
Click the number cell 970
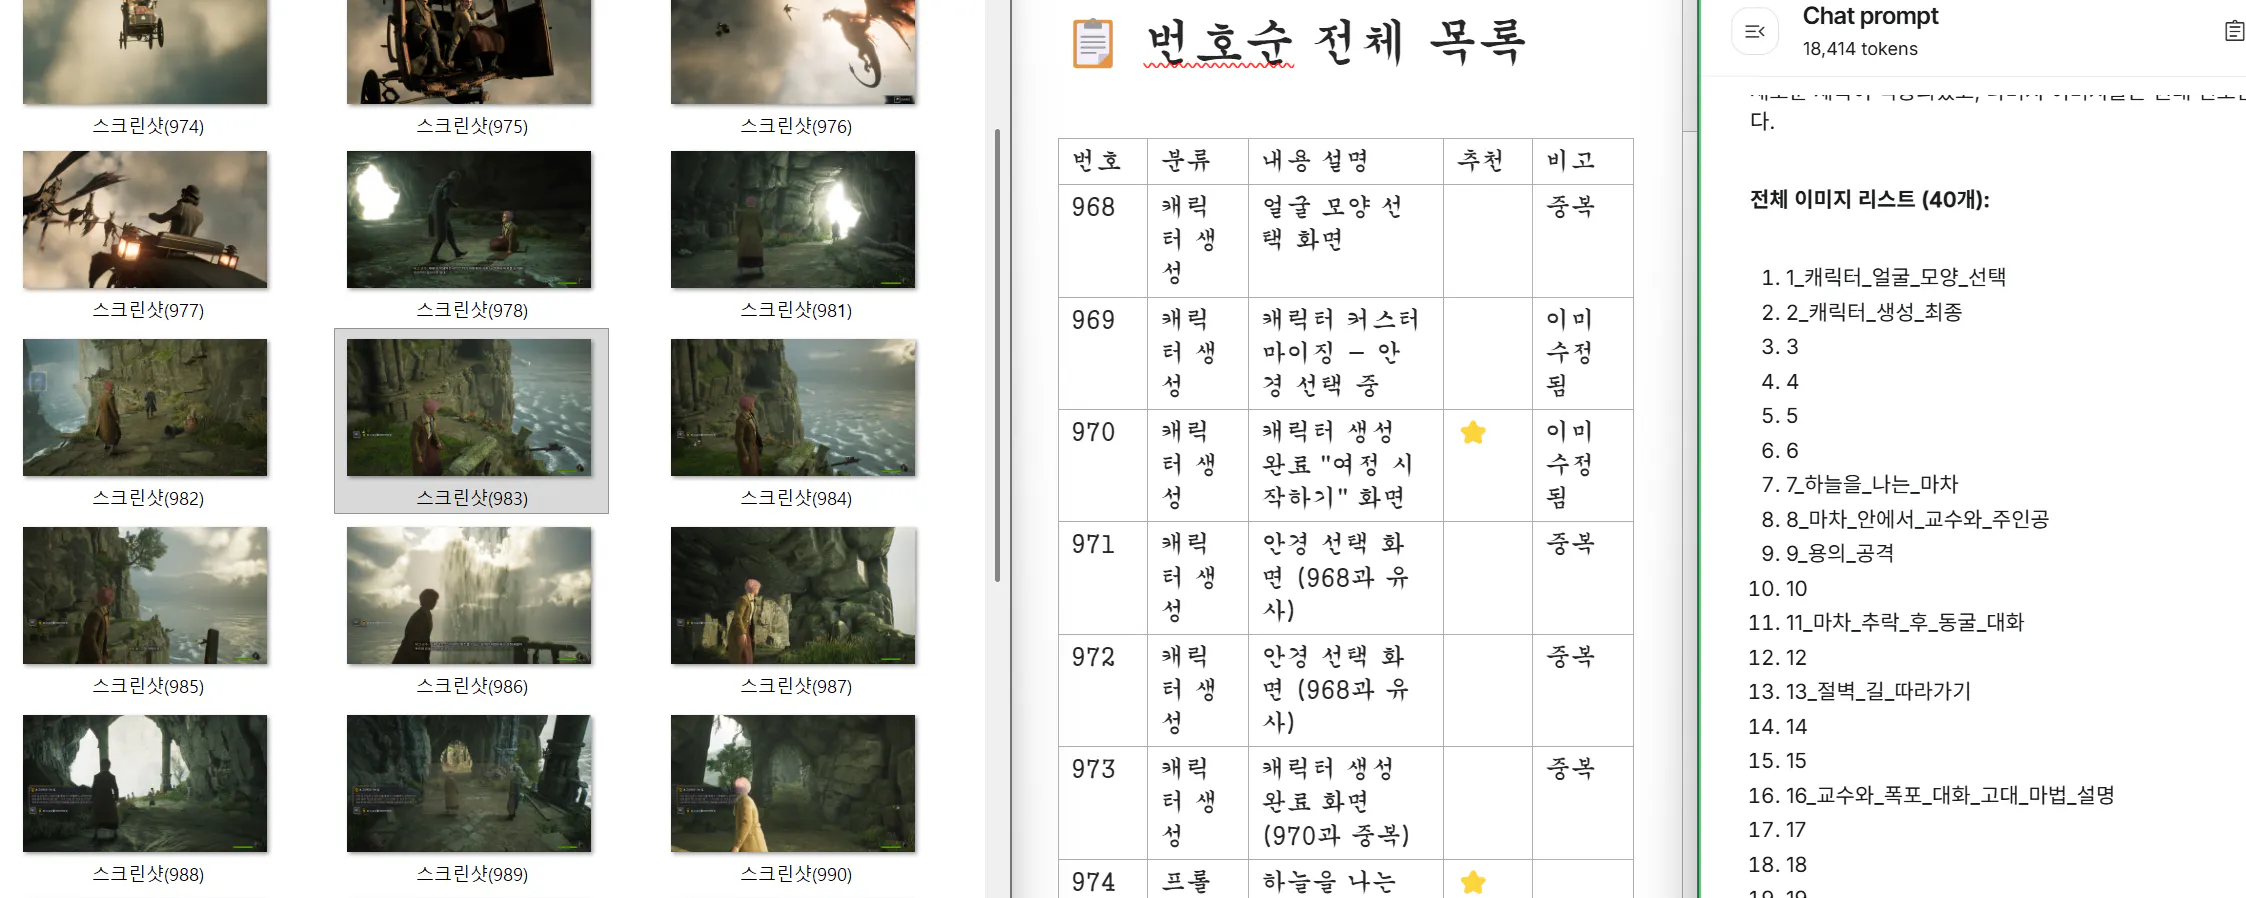tap(1093, 432)
